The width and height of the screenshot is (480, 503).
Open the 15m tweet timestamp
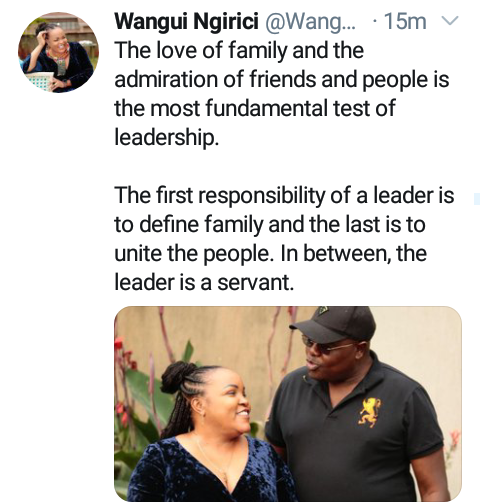(405, 22)
